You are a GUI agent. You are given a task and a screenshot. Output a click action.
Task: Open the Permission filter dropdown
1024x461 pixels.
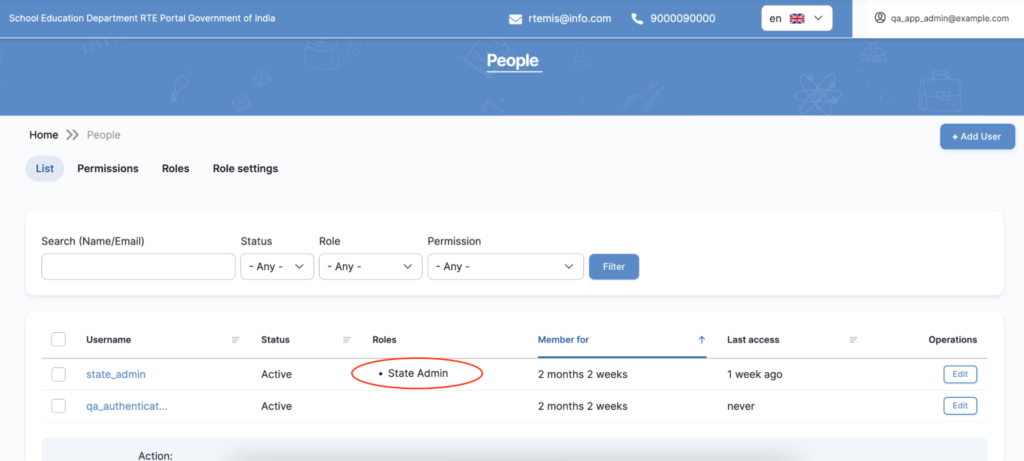(x=505, y=267)
